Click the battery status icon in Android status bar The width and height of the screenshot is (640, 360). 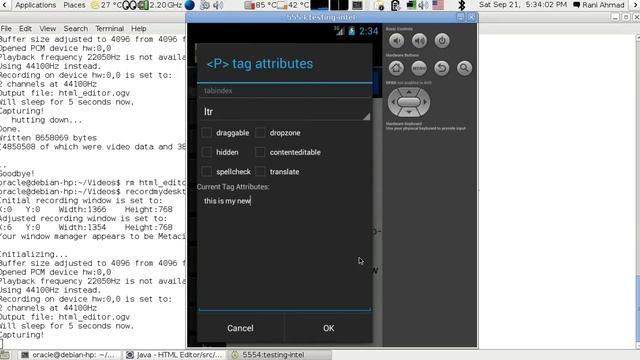(x=351, y=31)
